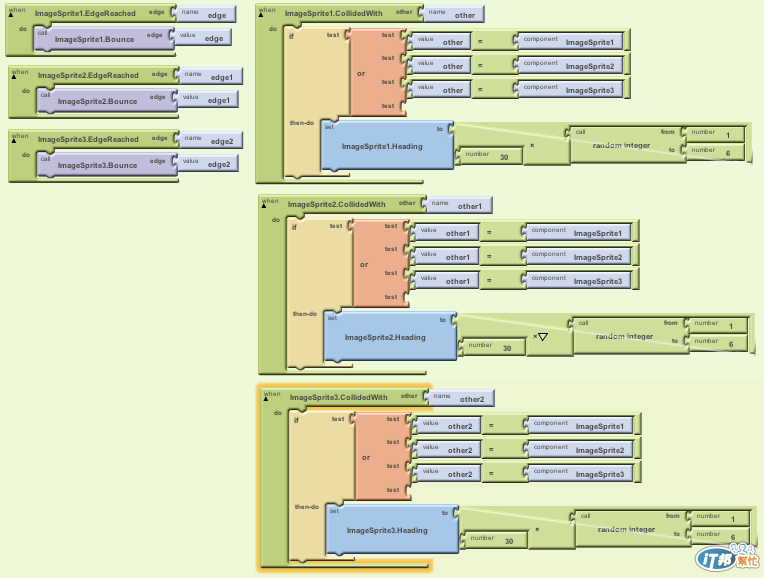This screenshot has width=764, height=578.
Task: Collapse the ImageSprite3.CollidedWith block triangle
Action: coord(266,399)
